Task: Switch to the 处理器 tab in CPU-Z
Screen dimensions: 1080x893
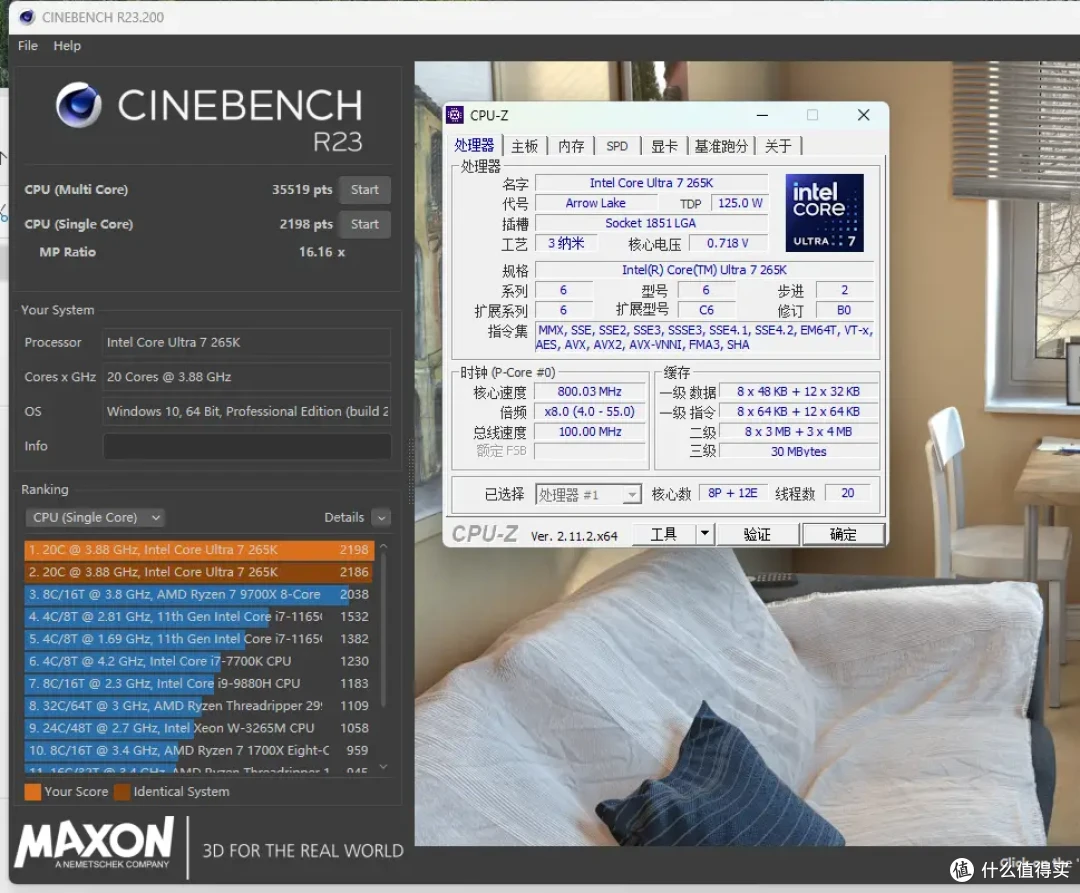Action: pos(475,145)
